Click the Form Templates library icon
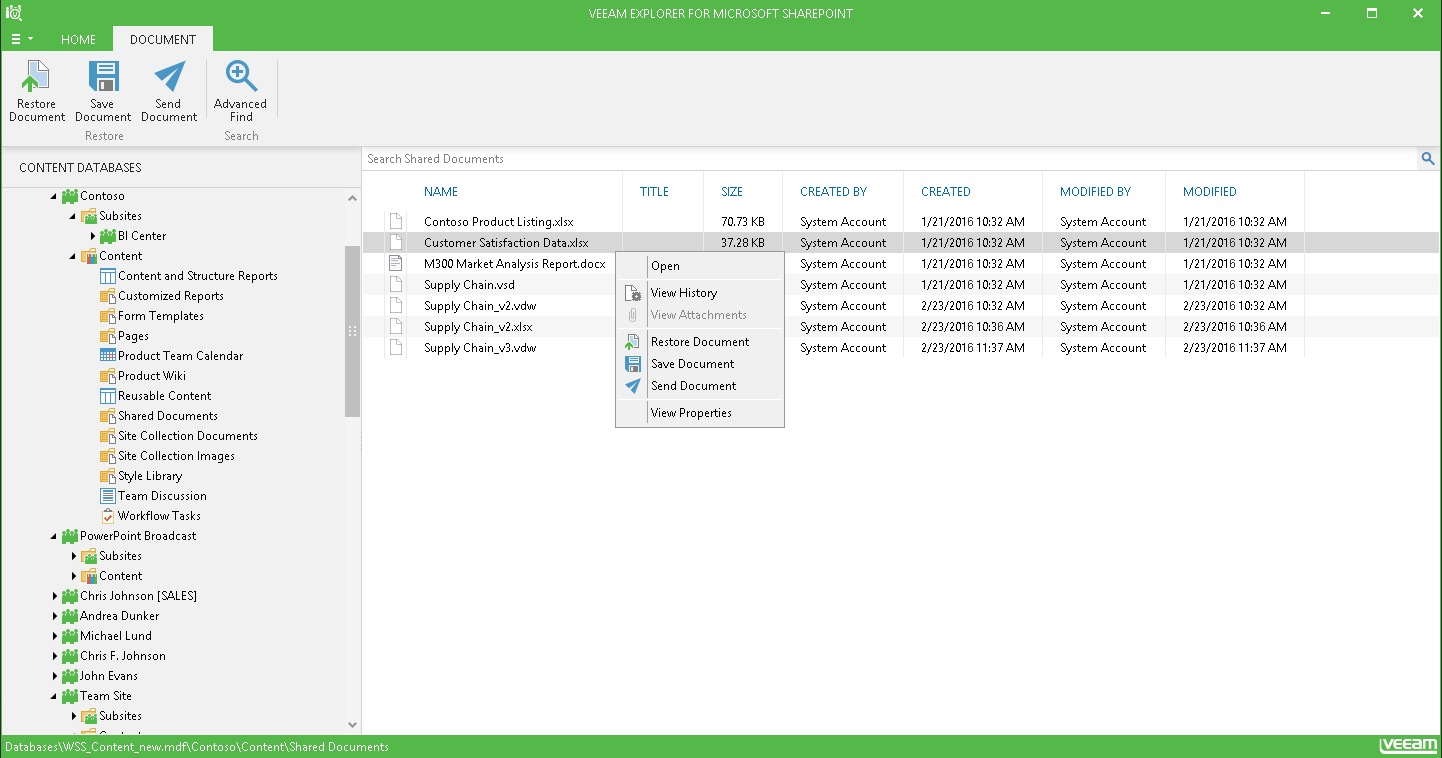The image size is (1442, 758). (108, 316)
